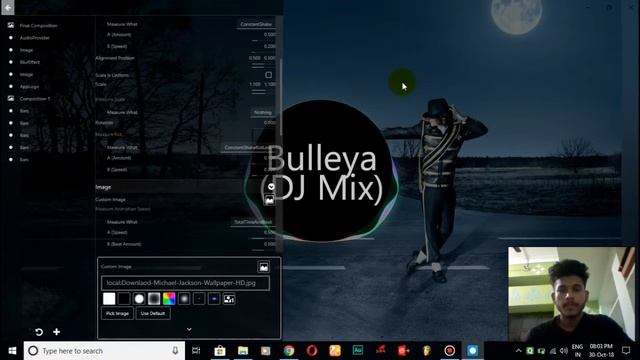Open Microsoft Store from the taskbar
The width and height of the screenshot is (640, 360).
click(x=220, y=351)
